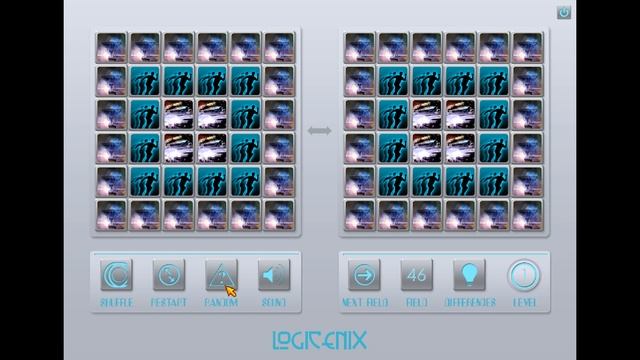640x360 pixels.
Task: Click the double-headed arrow between the grids
Action: pyautogui.click(x=320, y=131)
